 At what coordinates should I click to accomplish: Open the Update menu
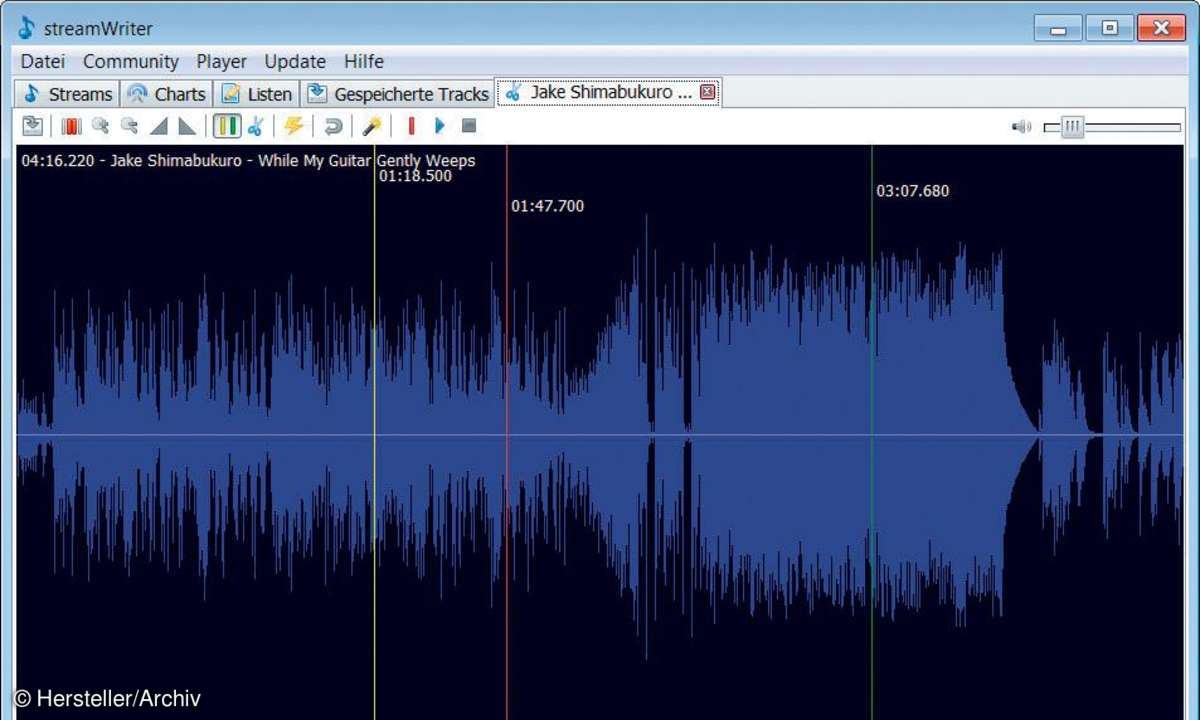[x=295, y=61]
